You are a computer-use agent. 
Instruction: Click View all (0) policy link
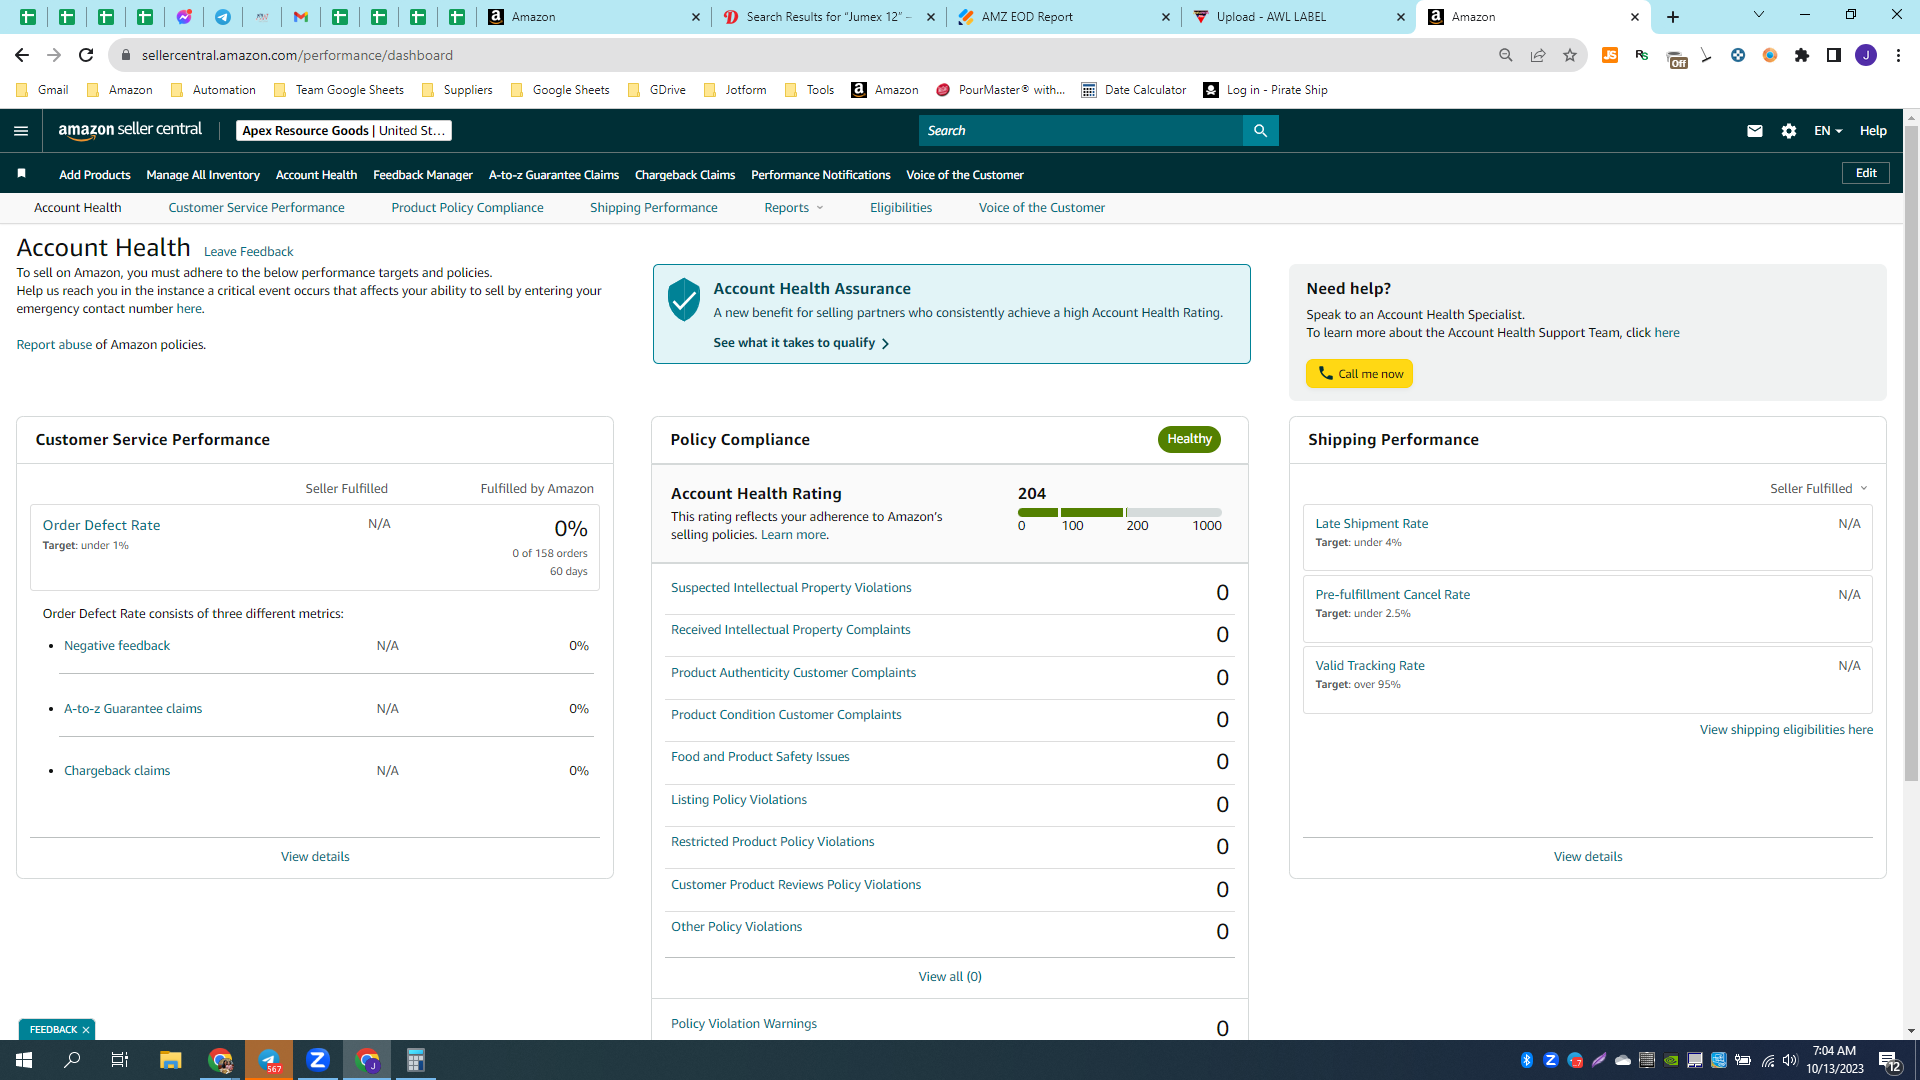950,977
